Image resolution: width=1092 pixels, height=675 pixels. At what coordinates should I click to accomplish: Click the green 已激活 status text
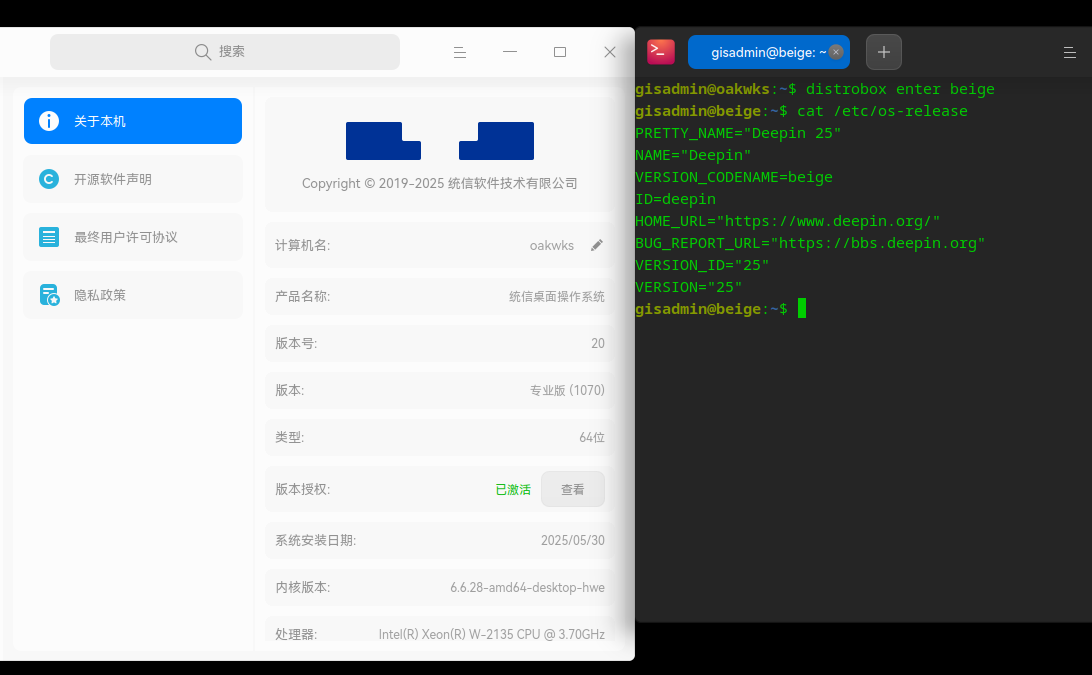point(513,490)
